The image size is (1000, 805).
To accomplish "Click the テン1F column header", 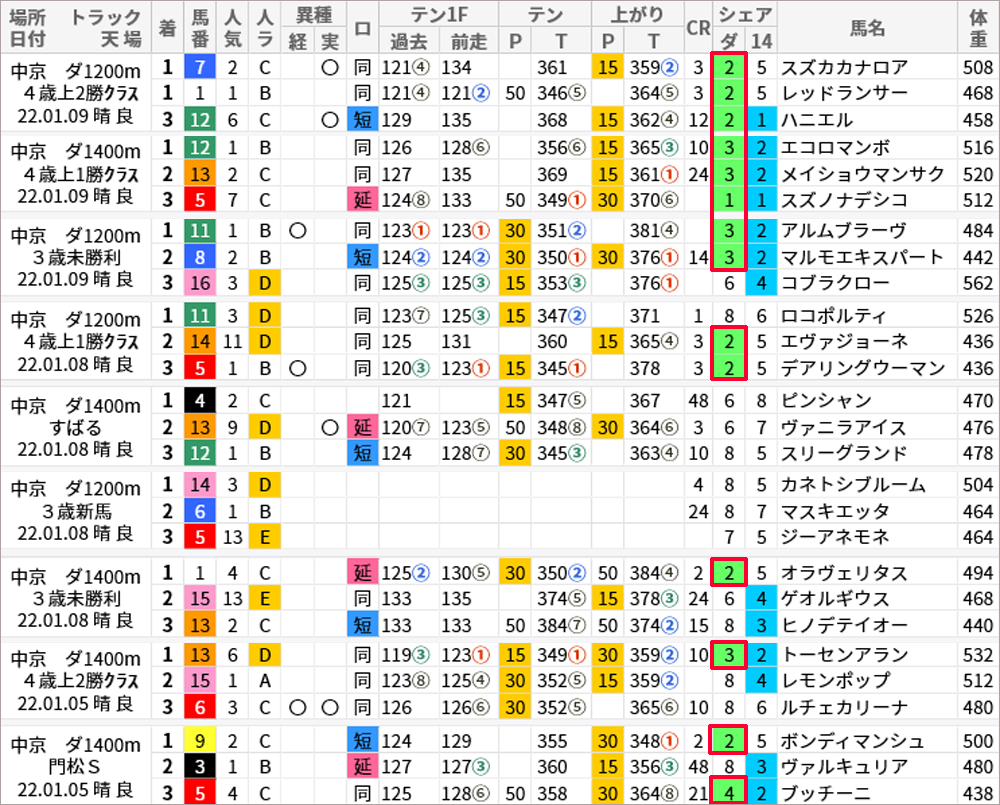I will 439,15.
